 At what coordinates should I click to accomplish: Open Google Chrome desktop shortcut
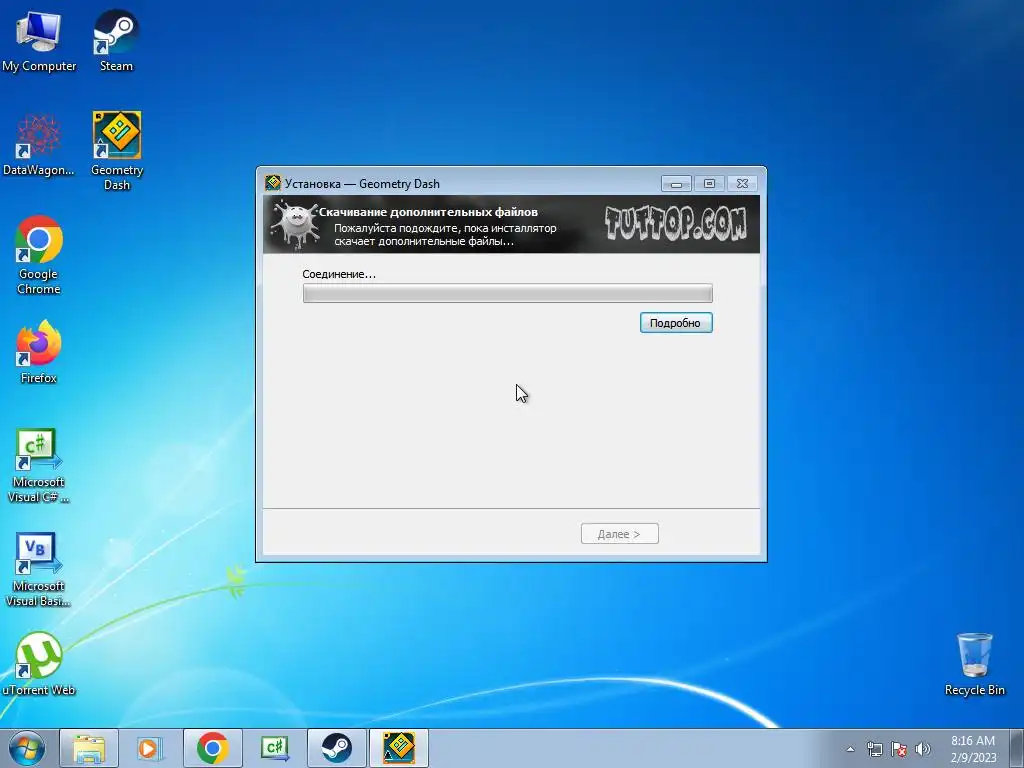(x=39, y=255)
